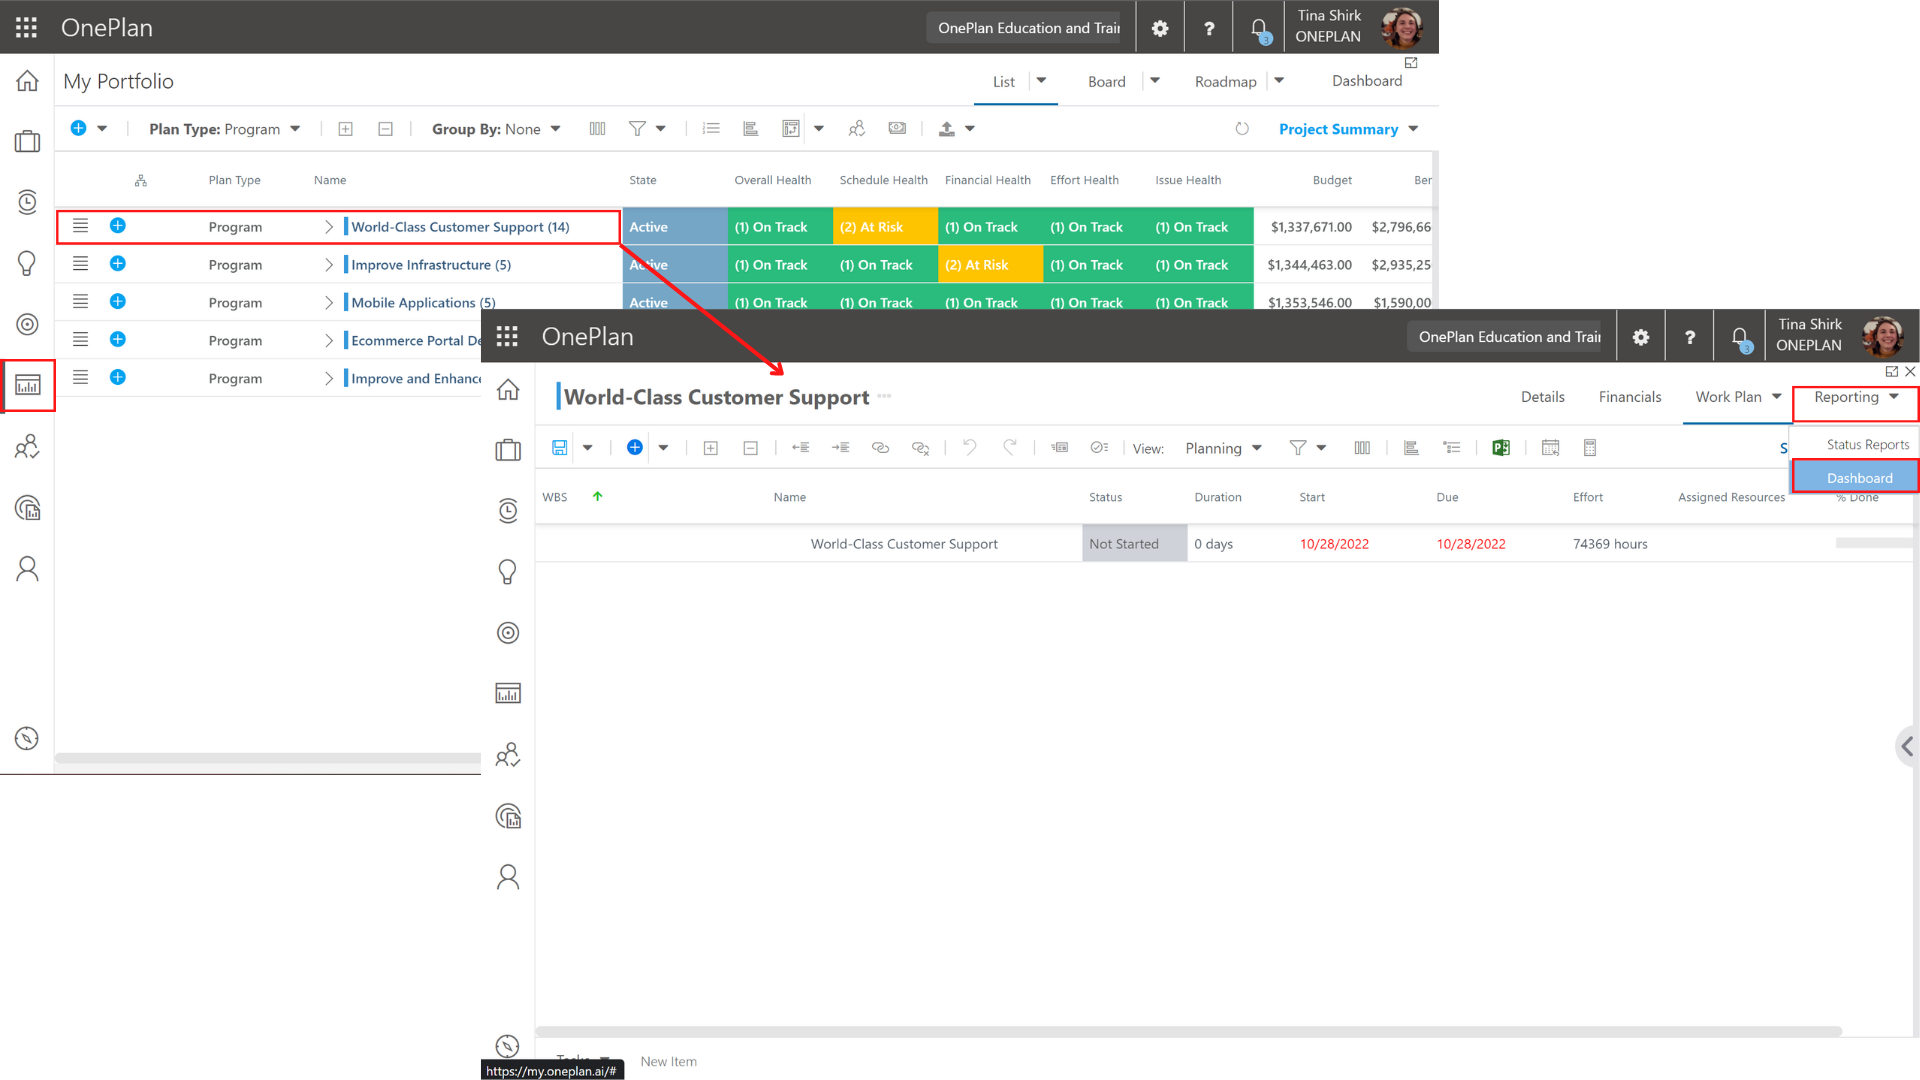Open the app launcher grid in My Portfolio window

click(27, 27)
